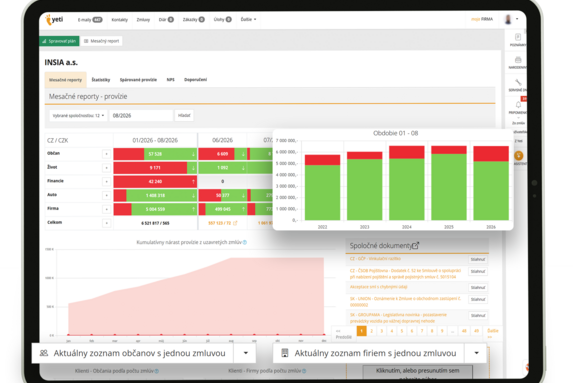
Task: Open the Vybrané spoločnosti: 12 dropdown
Action: (78, 115)
